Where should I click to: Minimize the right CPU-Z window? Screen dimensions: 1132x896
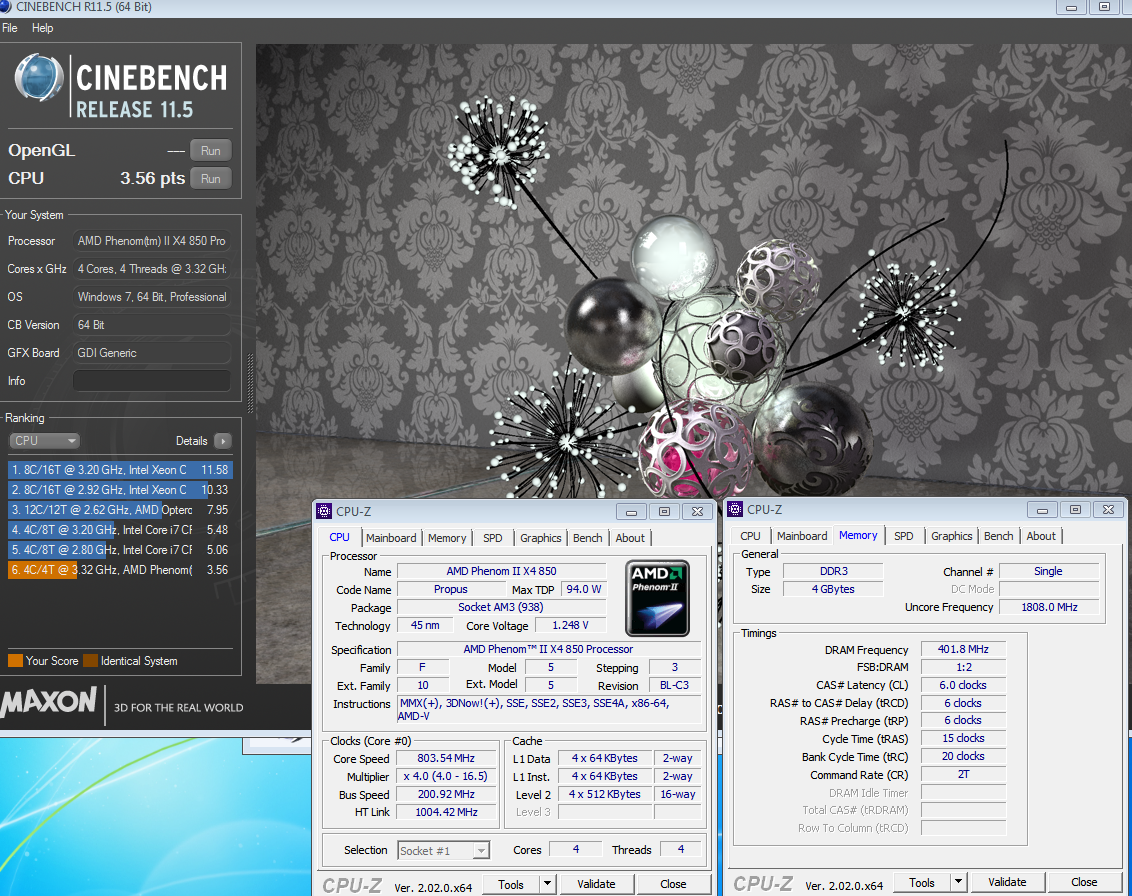pyautogui.click(x=1042, y=510)
